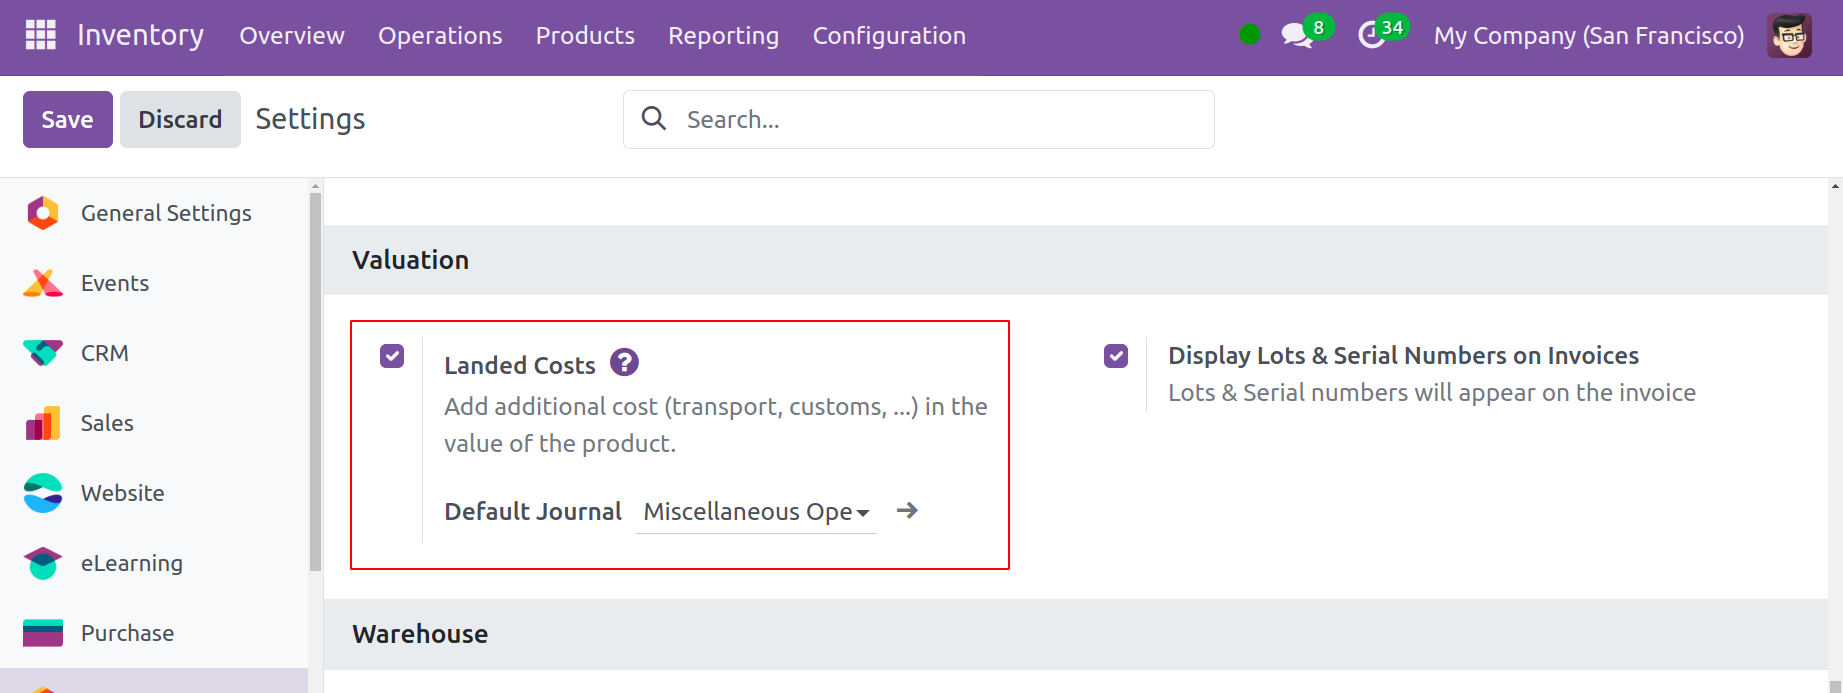Open the Operations menu

click(440, 36)
